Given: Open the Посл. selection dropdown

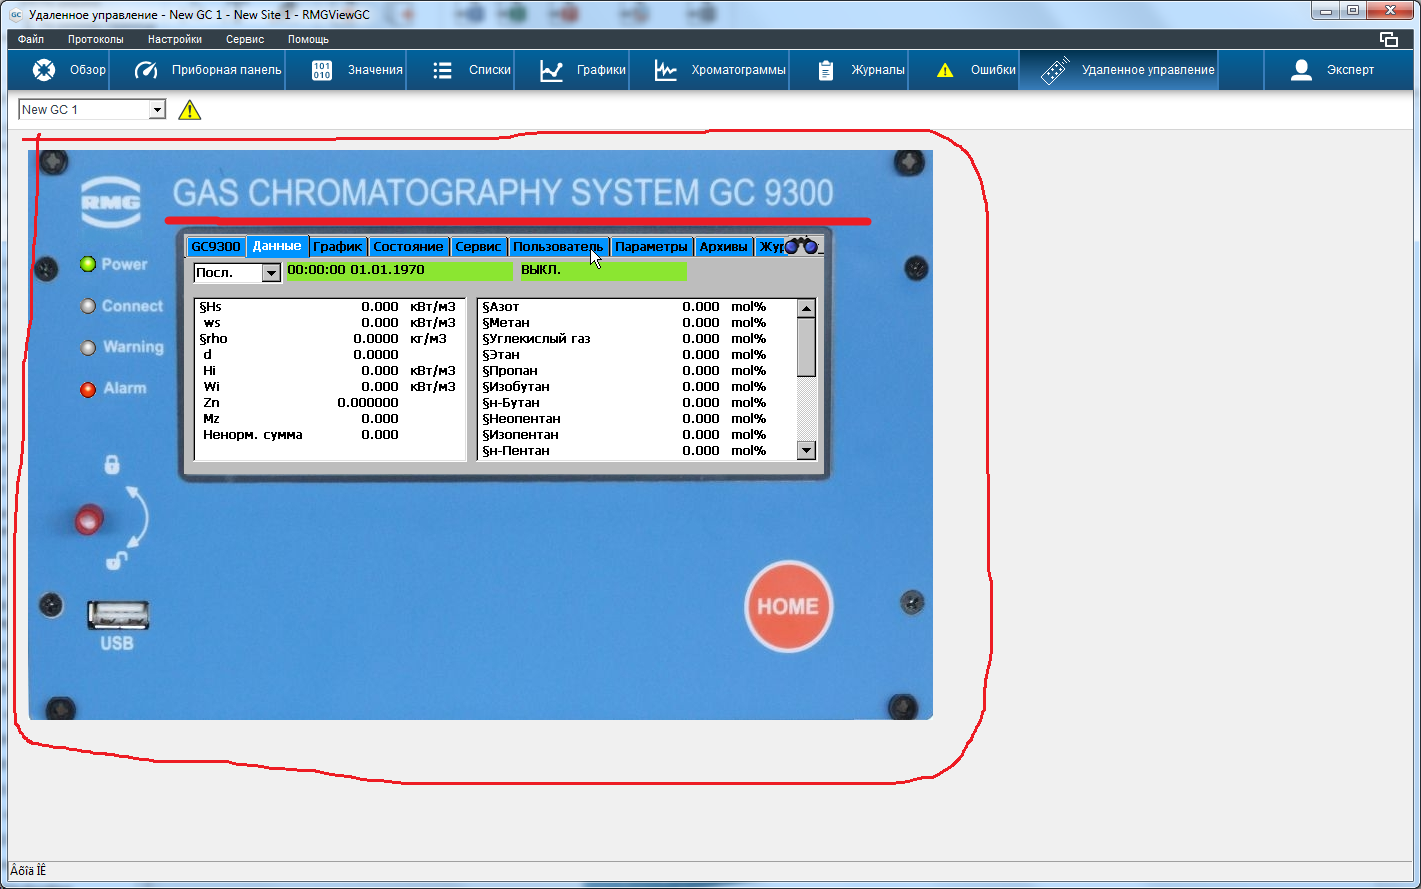Looking at the screenshot, I should (x=271, y=272).
